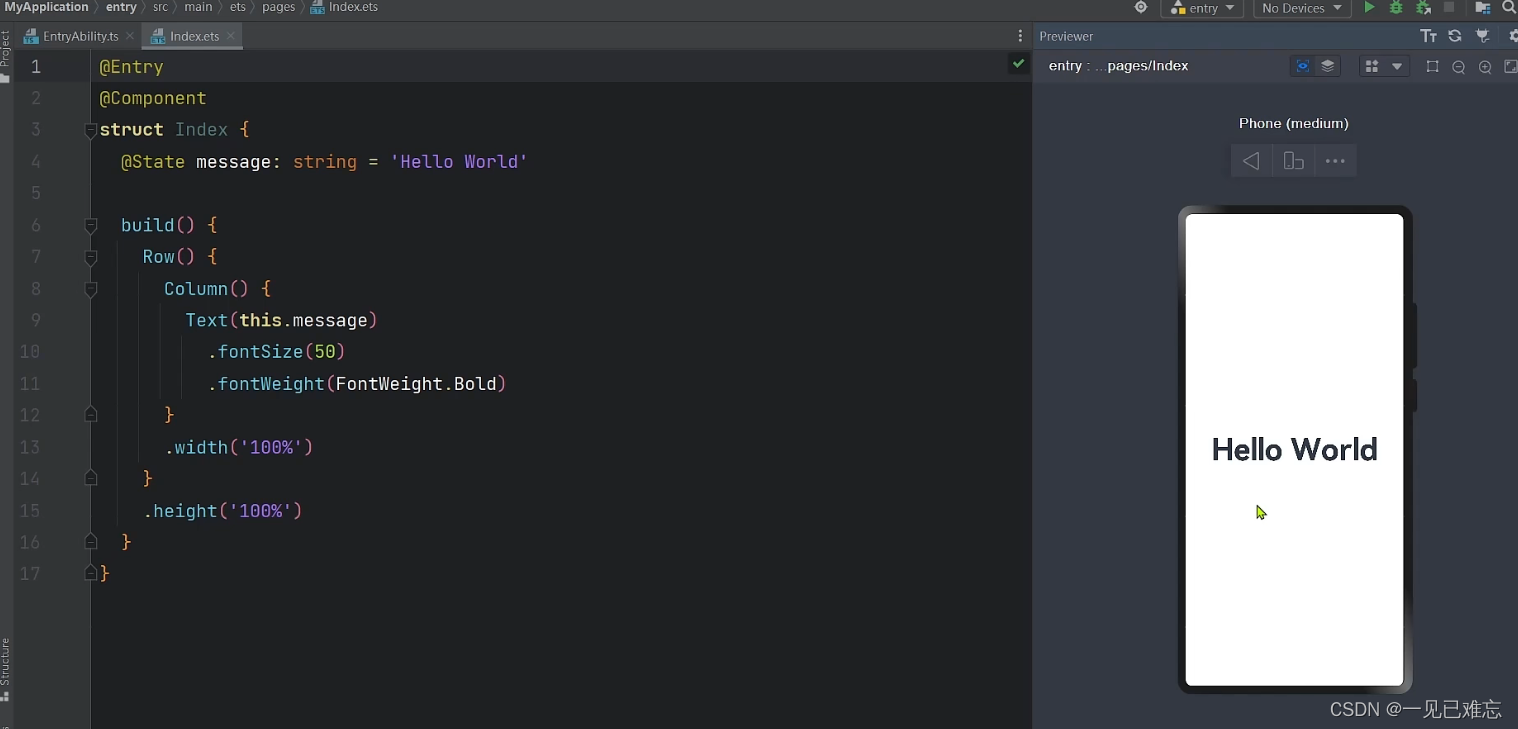Viewport: 1518px width, 729px height.
Task: Click fold end marker on line 14
Action: tap(91, 478)
